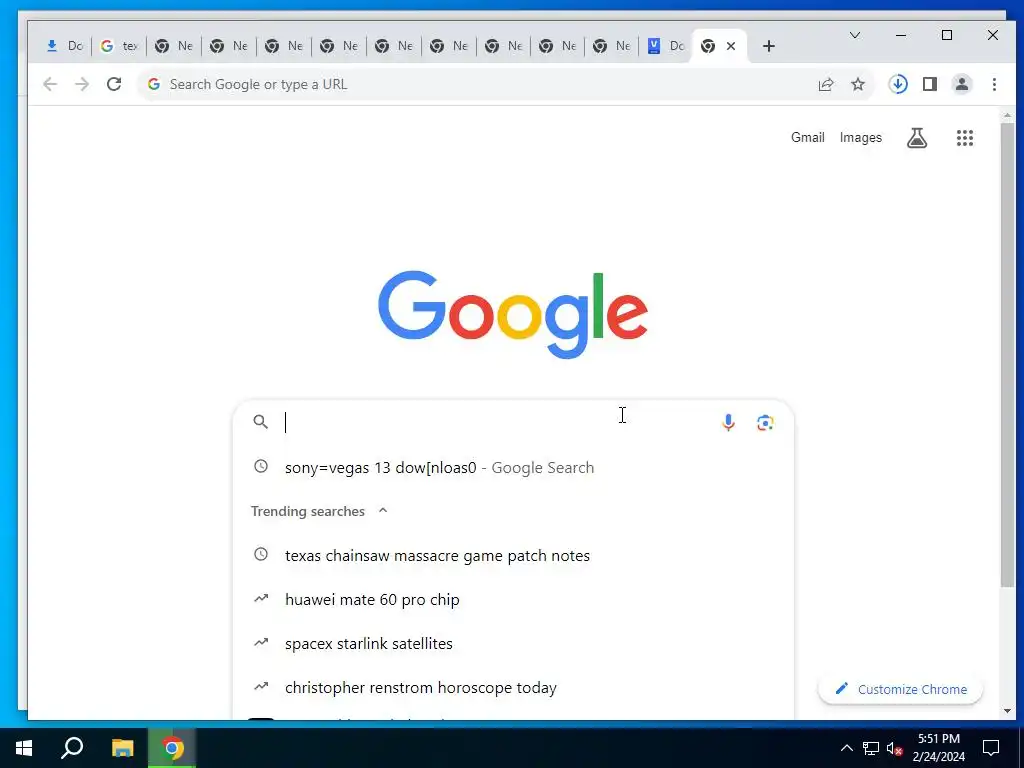Collapse the Trending searches section
1024x768 pixels.
[383, 511]
